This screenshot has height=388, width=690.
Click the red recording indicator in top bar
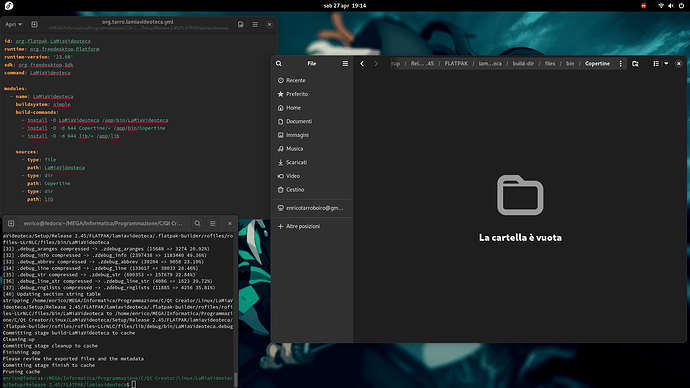click(643, 6)
